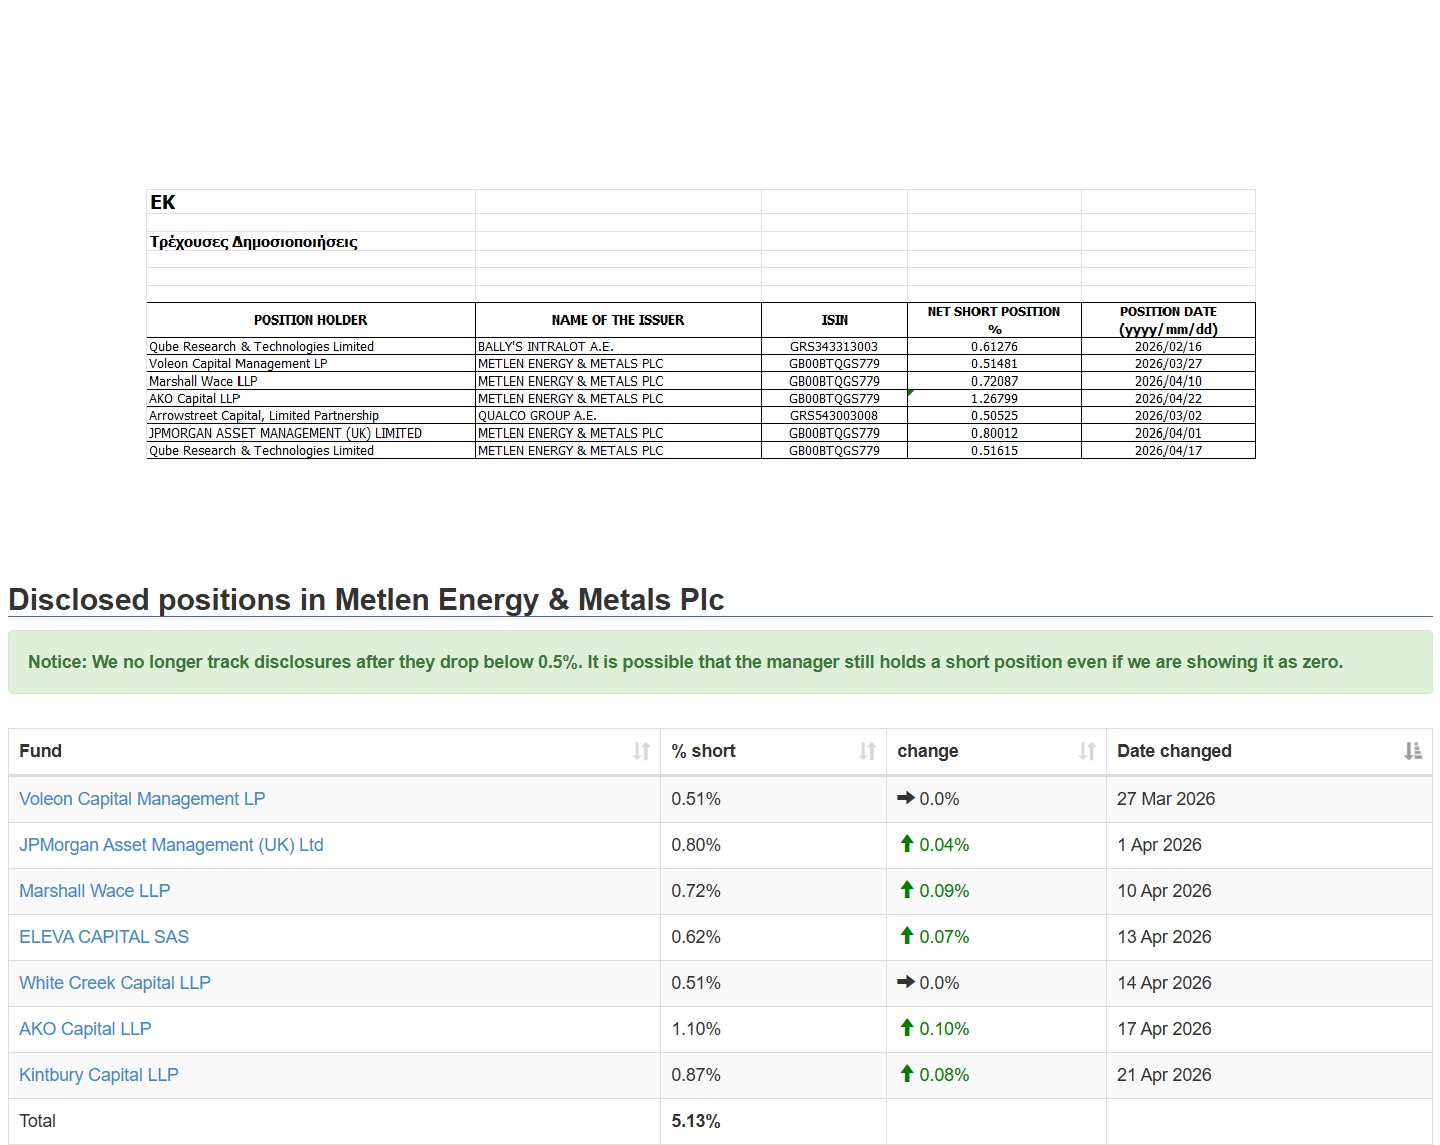Screen dimensions: 1440x1145
Task: Click green up arrow in JPMorgan row
Action: coord(907,844)
